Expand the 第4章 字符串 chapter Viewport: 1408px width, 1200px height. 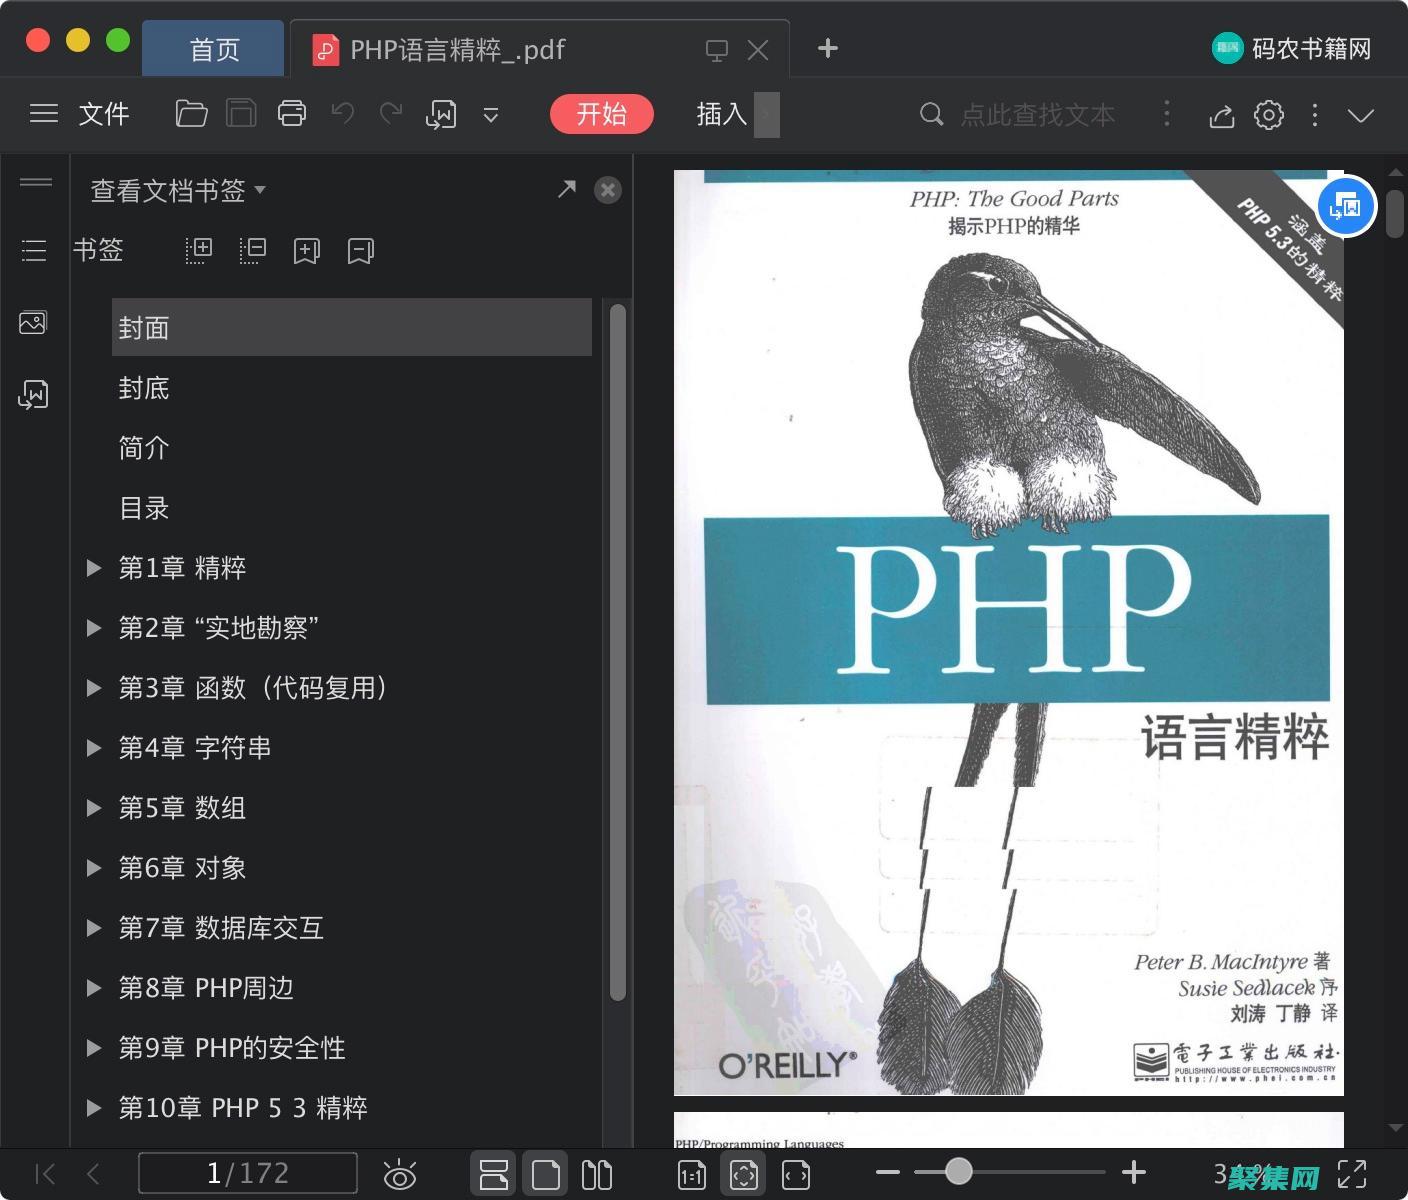tap(94, 747)
